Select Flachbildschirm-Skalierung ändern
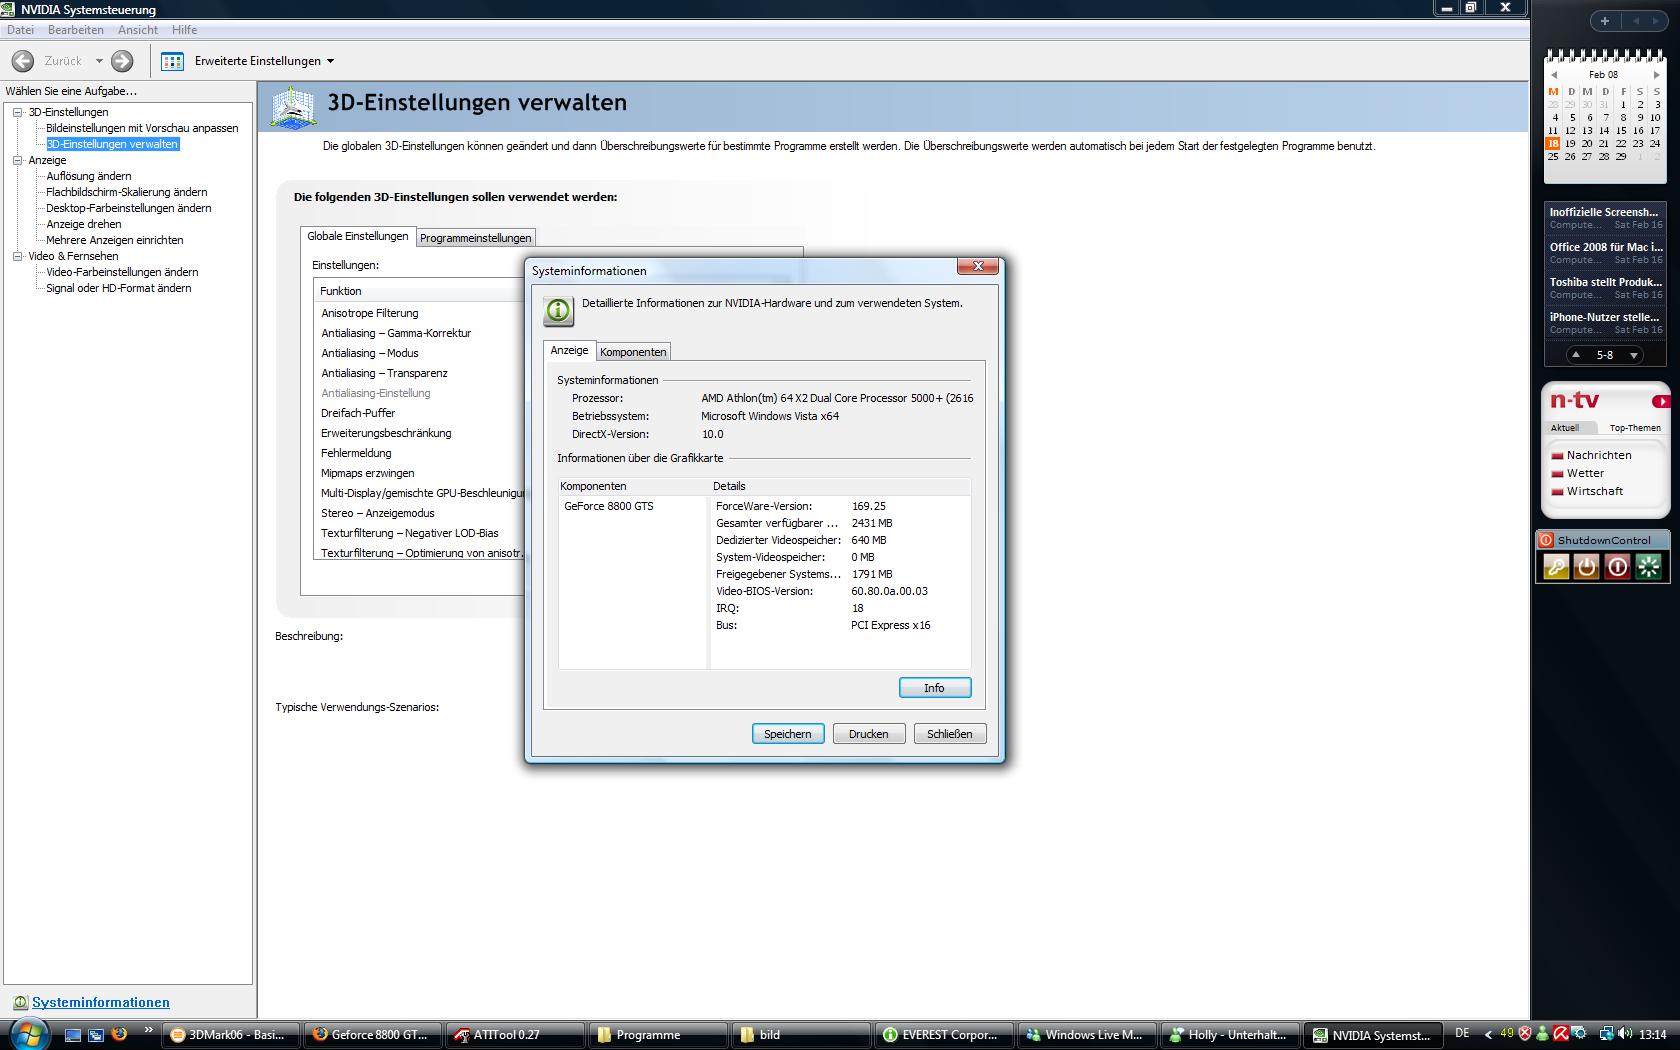This screenshot has width=1680, height=1050. pos(127,192)
